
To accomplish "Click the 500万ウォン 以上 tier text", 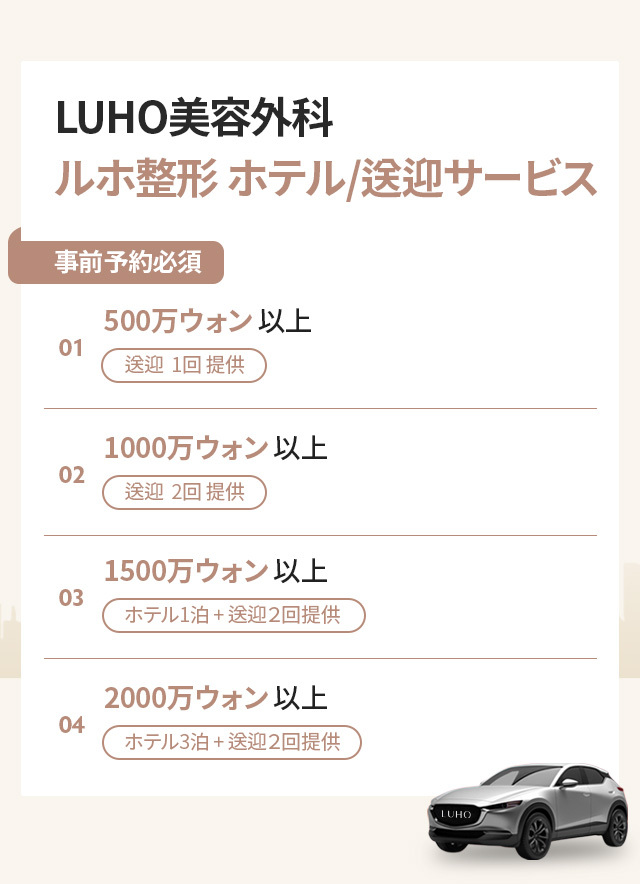I will (208, 322).
